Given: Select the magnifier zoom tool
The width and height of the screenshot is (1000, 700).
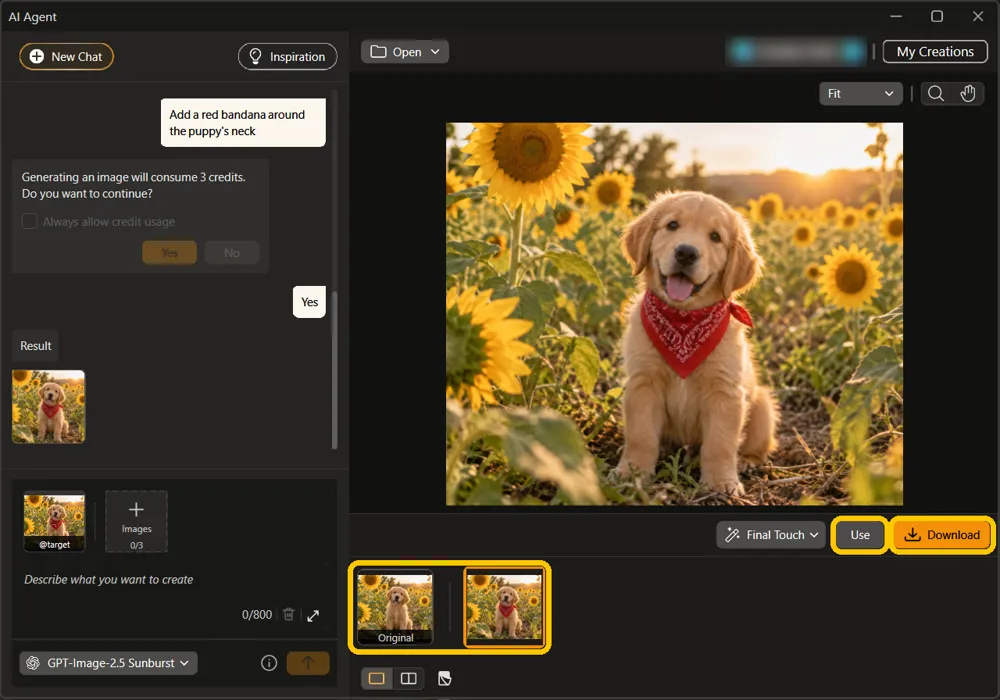Looking at the screenshot, I should [936, 94].
